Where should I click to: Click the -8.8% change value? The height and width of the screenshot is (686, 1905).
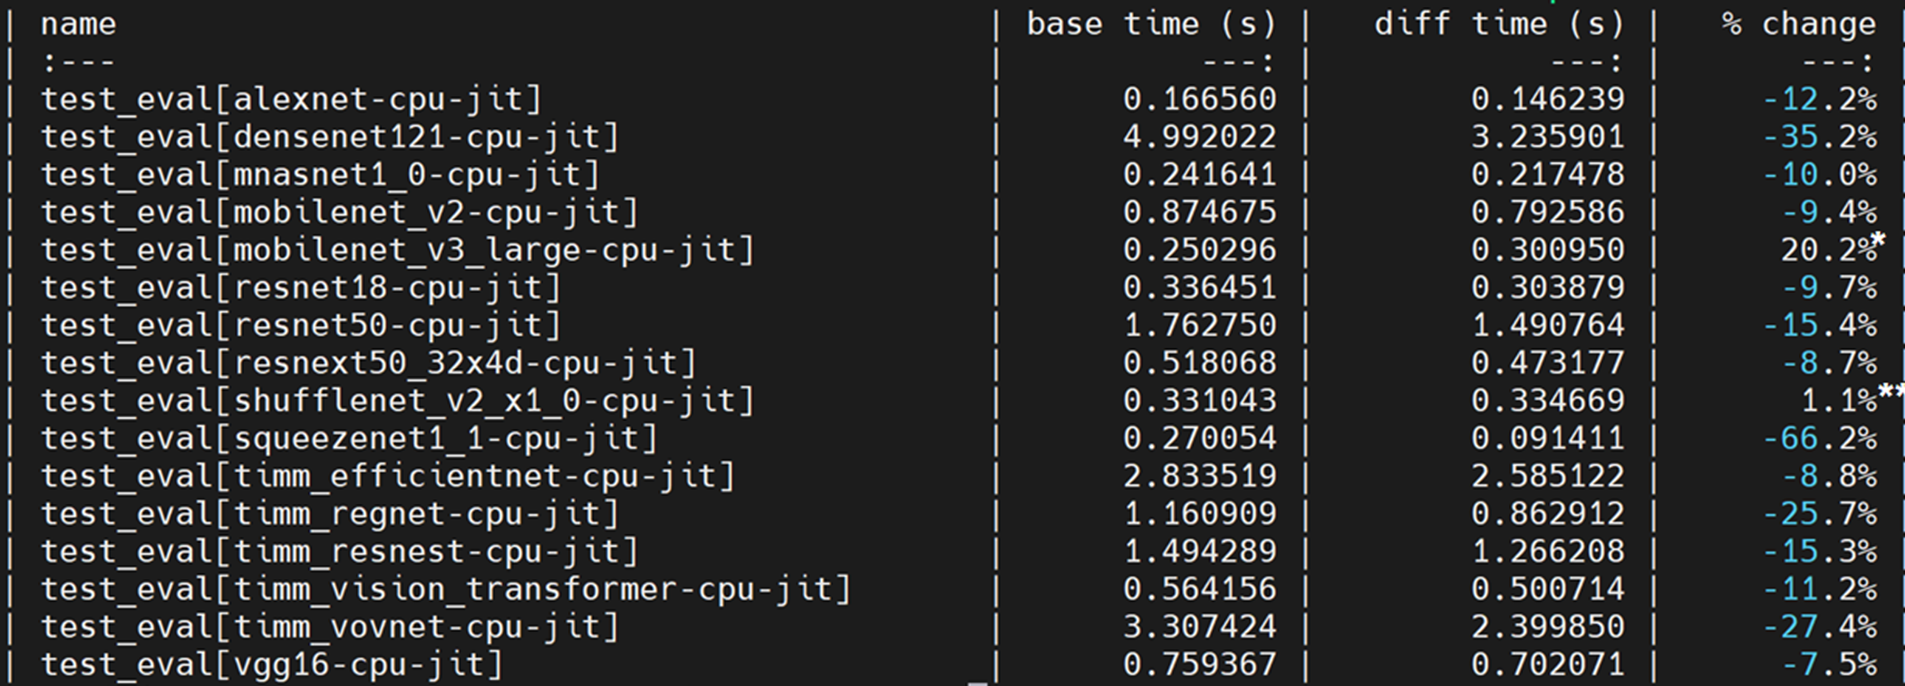click(x=1829, y=476)
